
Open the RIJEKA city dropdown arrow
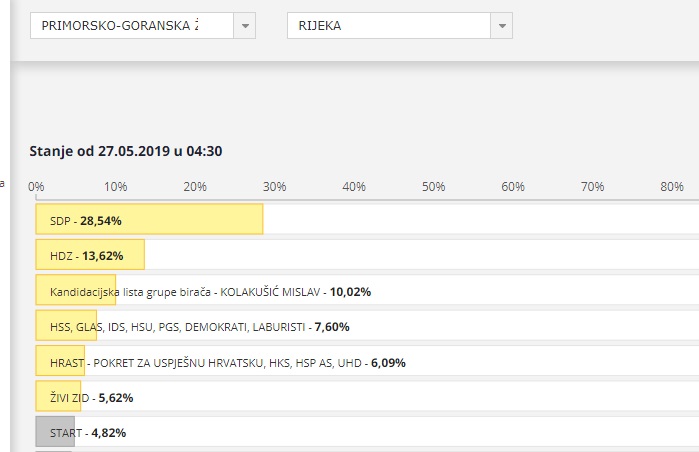coord(502,26)
